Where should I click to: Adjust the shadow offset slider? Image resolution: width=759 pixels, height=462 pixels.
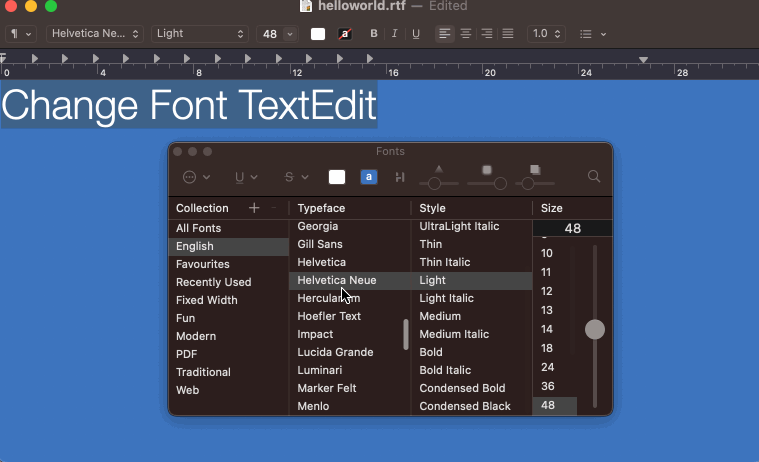pyautogui.click(x=528, y=184)
